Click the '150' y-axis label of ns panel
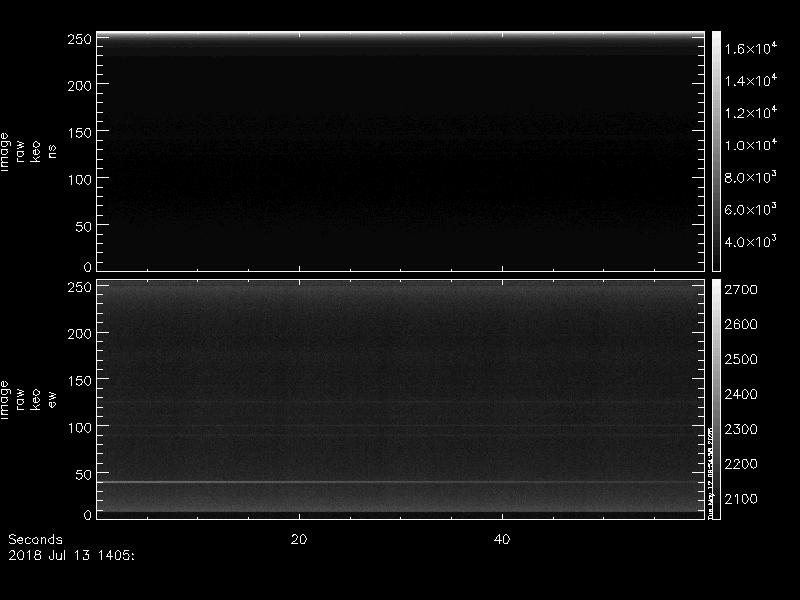The width and height of the screenshot is (800, 600). [x=80, y=133]
